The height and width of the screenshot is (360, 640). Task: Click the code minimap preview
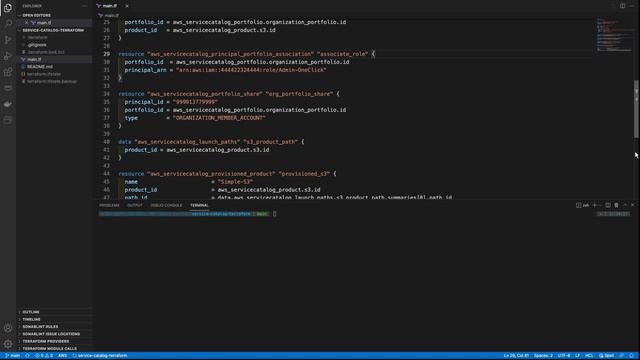pyautogui.click(x=614, y=35)
